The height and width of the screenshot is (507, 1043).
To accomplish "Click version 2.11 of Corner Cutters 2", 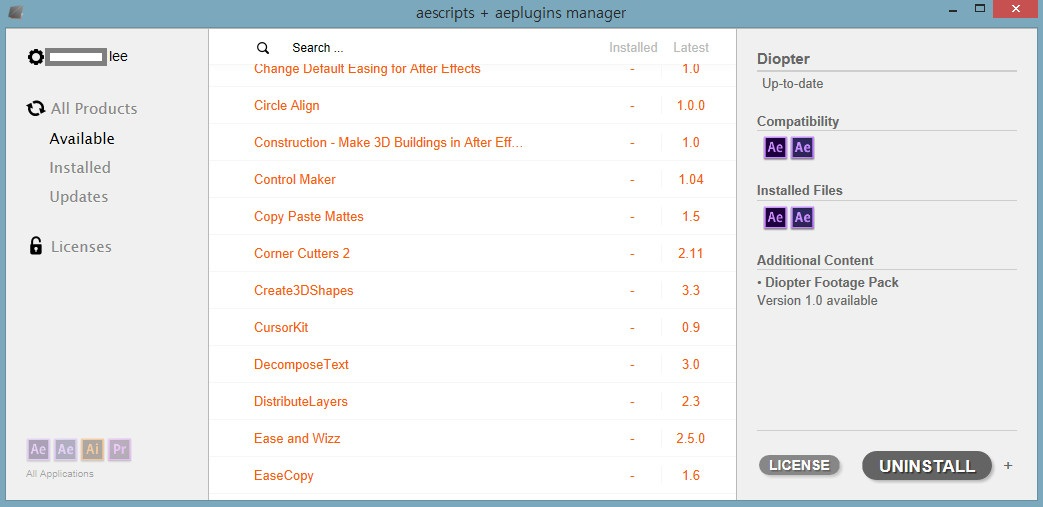I will (690, 254).
